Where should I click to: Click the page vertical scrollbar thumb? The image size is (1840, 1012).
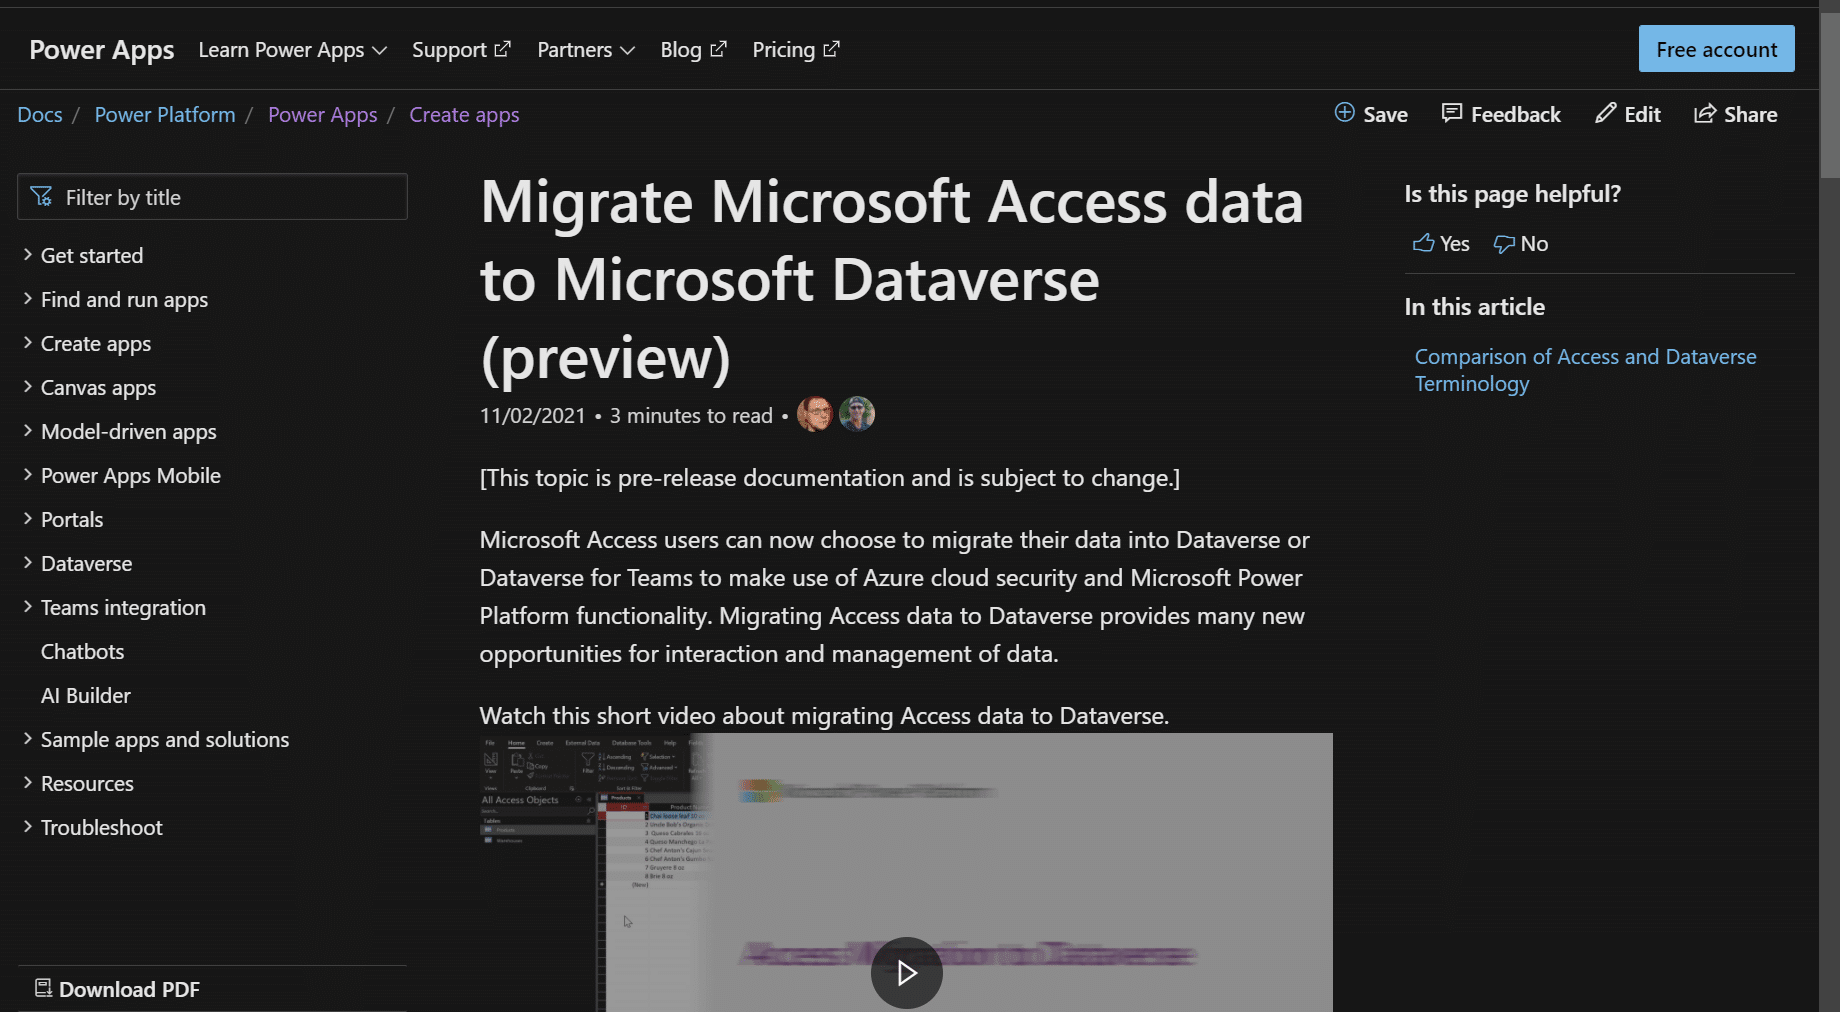[x=1829, y=95]
